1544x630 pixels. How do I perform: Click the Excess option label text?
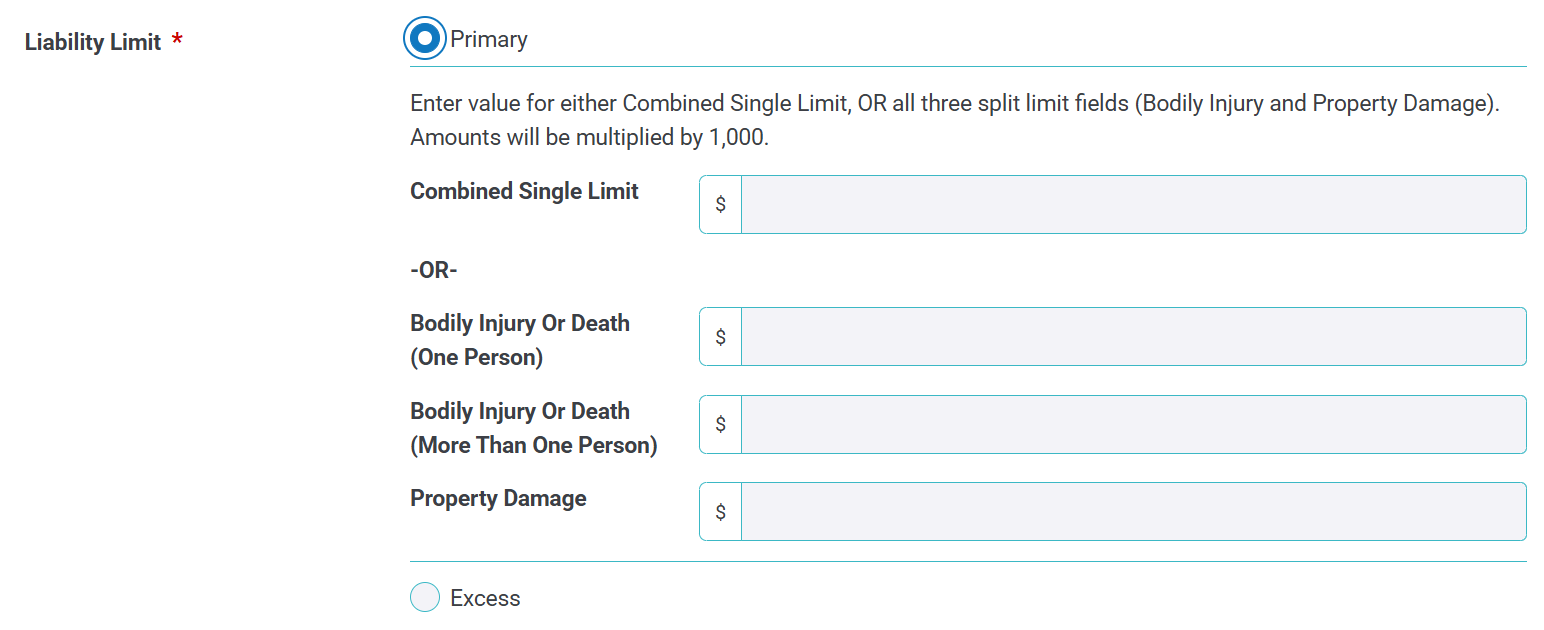pyautogui.click(x=485, y=597)
